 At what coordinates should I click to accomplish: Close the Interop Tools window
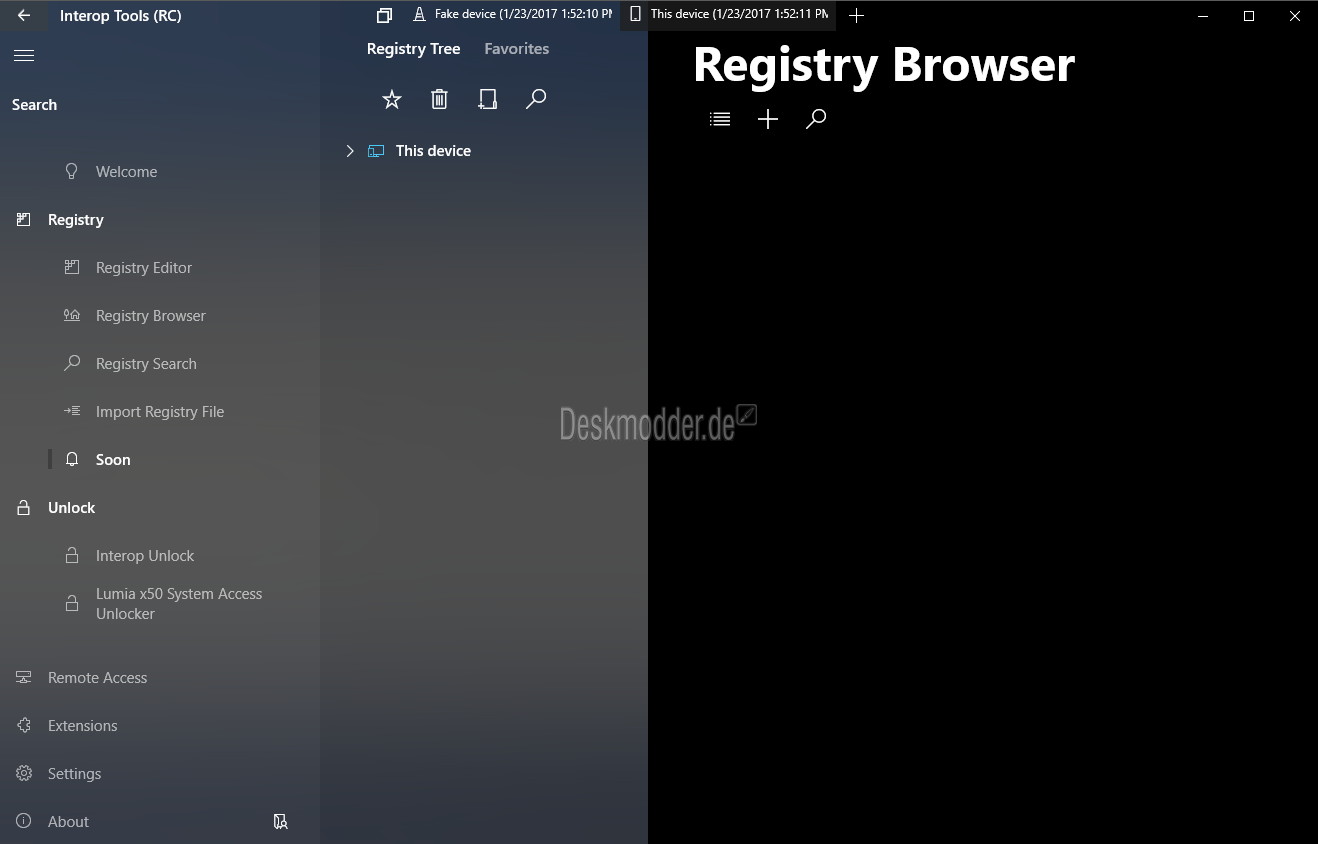1295,16
